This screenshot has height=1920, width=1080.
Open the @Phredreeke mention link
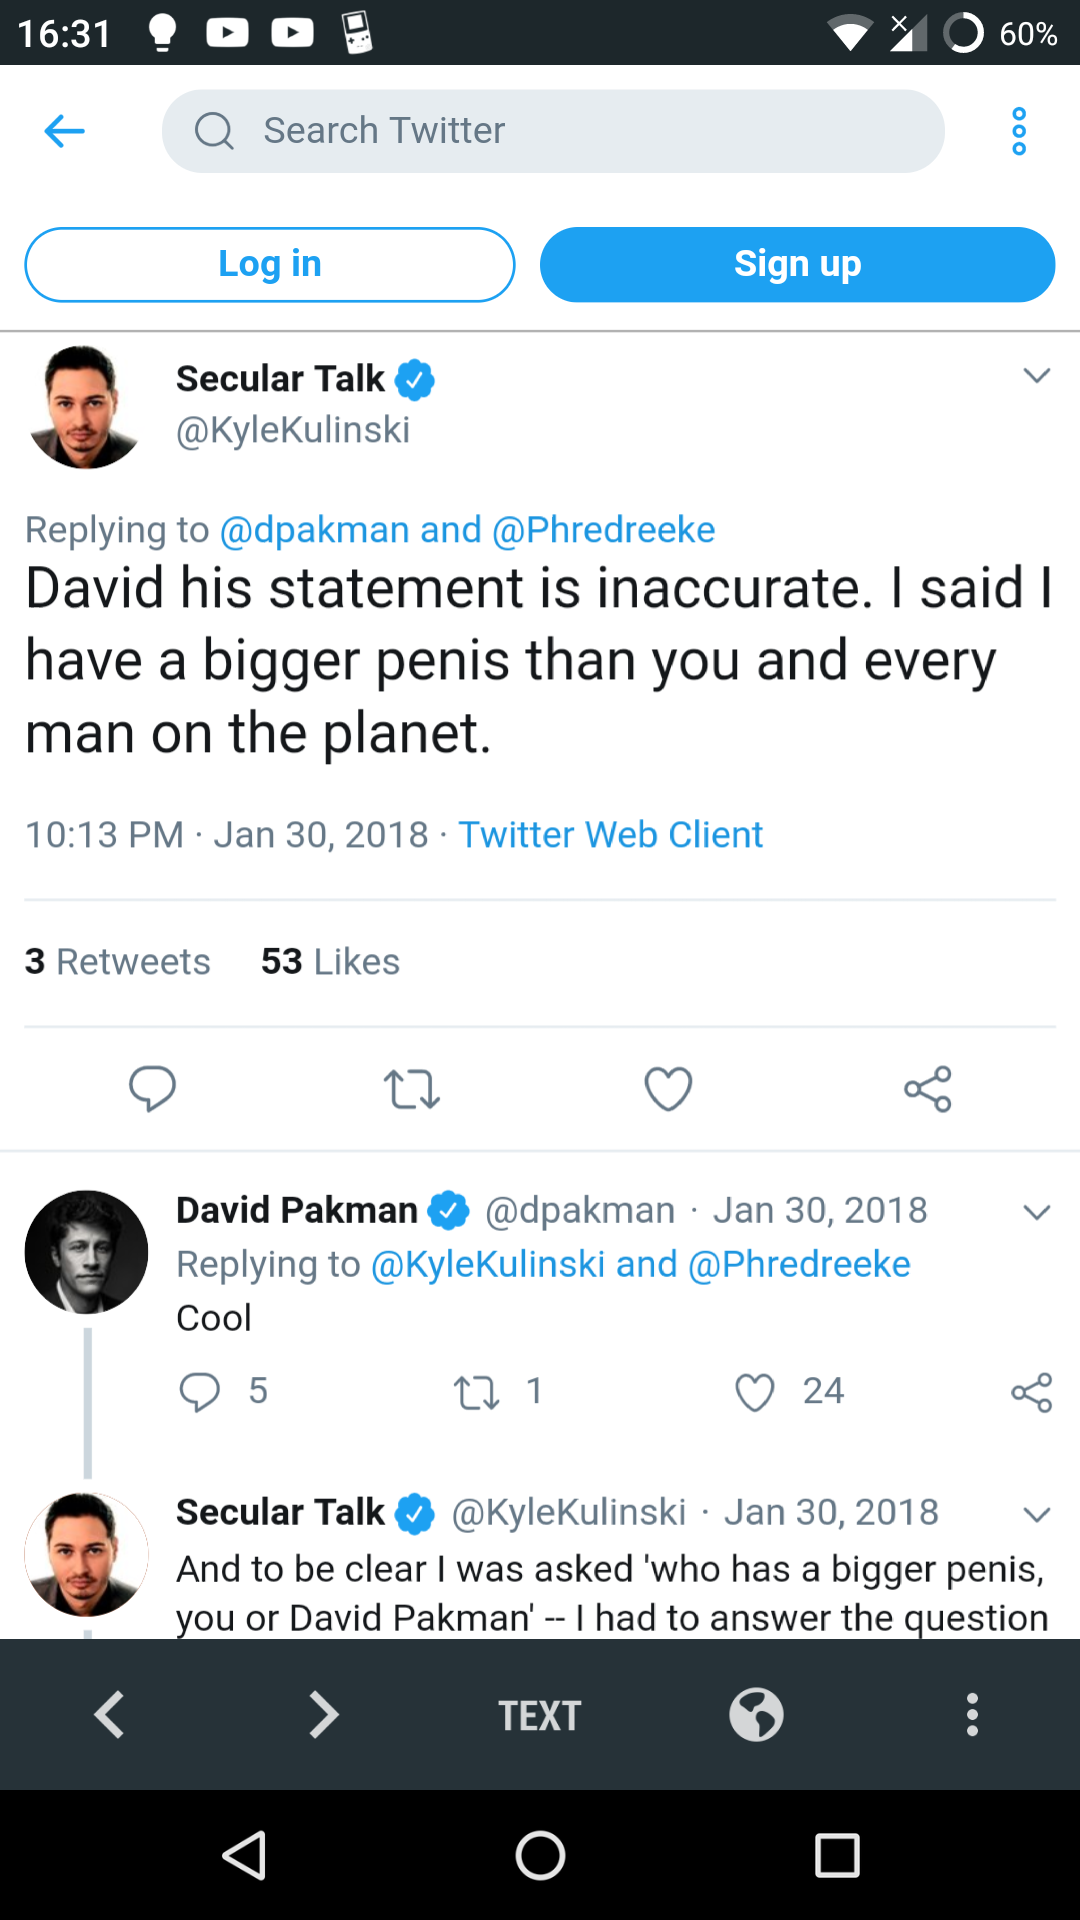pos(603,529)
